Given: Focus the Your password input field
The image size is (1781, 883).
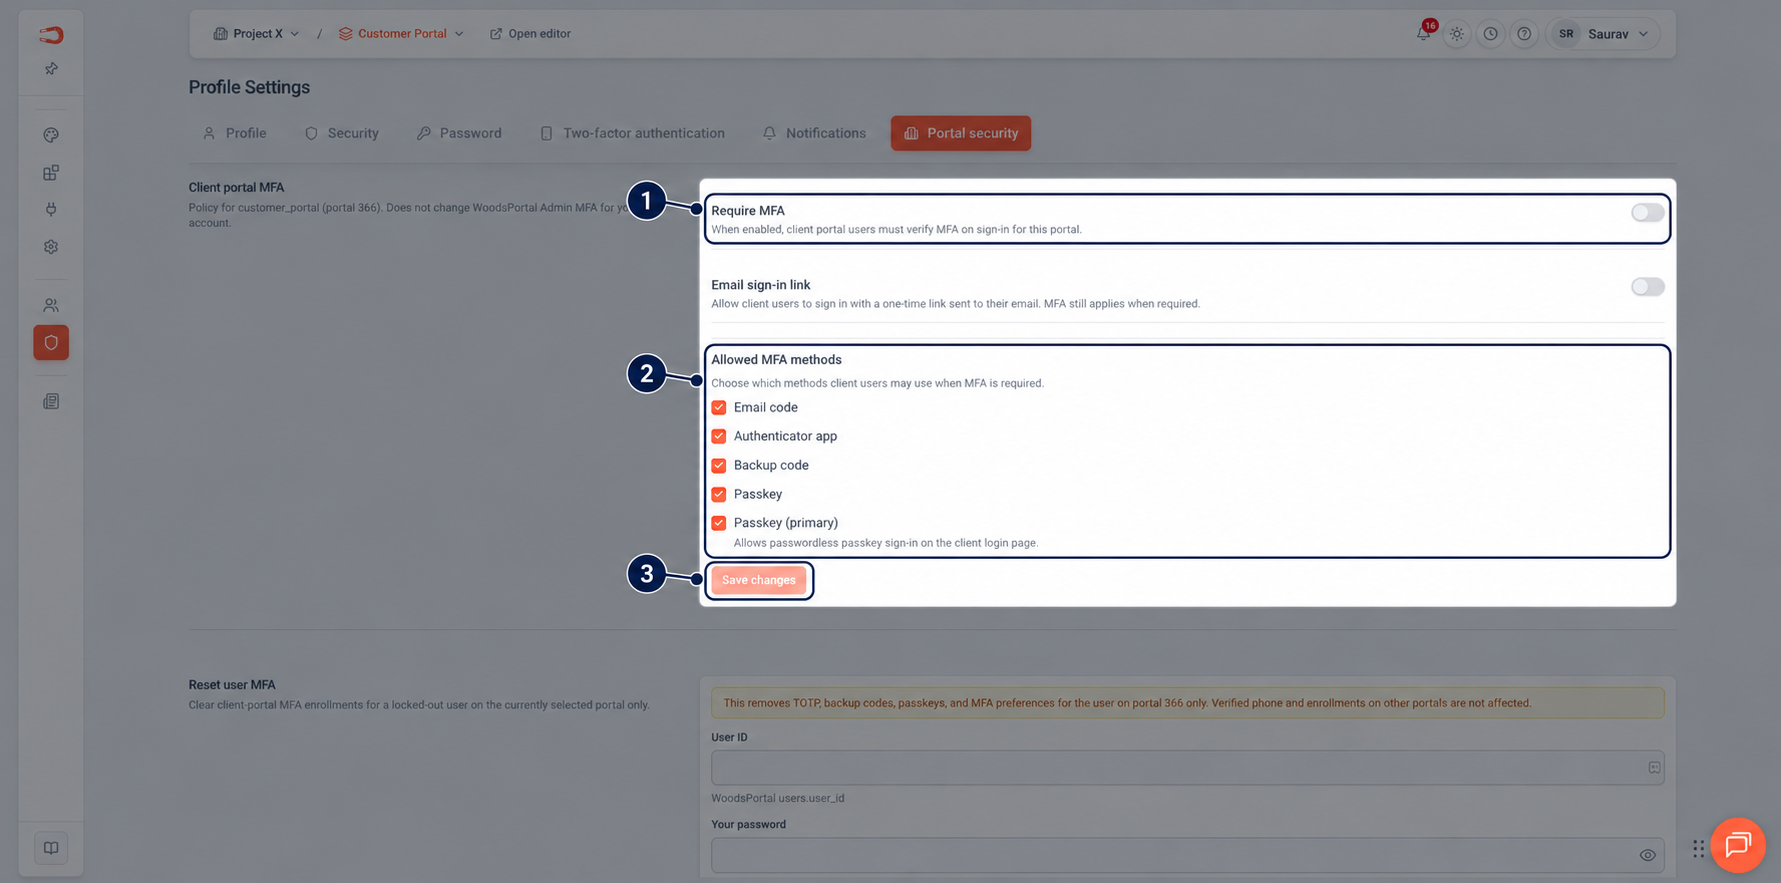Looking at the screenshot, I should (1187, 855).
